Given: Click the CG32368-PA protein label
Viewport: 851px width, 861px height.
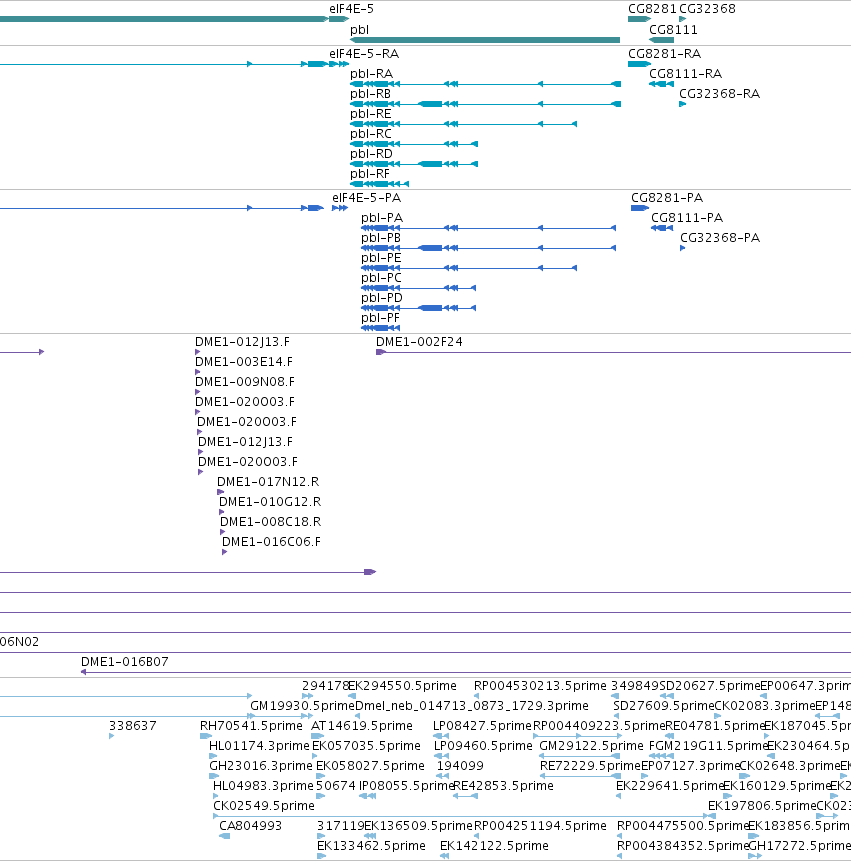Looking at the screenshot, I should point(720,238).
